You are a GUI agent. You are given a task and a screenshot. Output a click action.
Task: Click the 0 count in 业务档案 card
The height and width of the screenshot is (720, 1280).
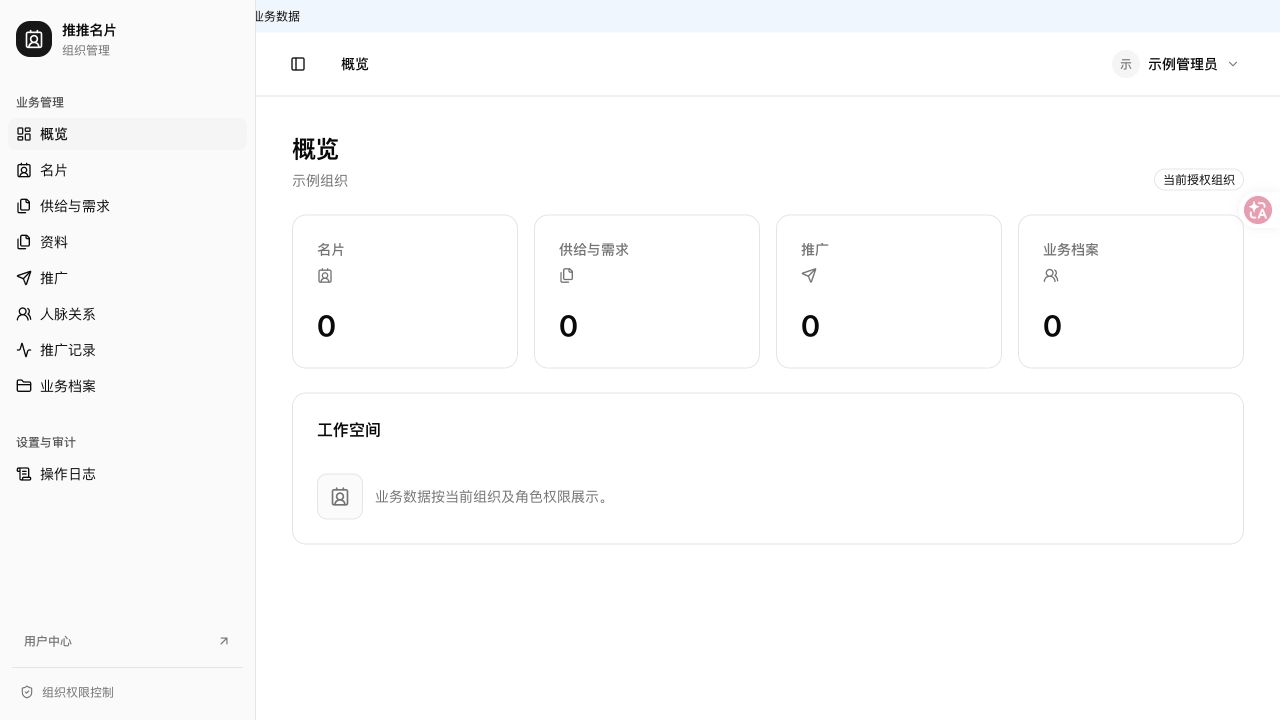[x=1052, y=326]
